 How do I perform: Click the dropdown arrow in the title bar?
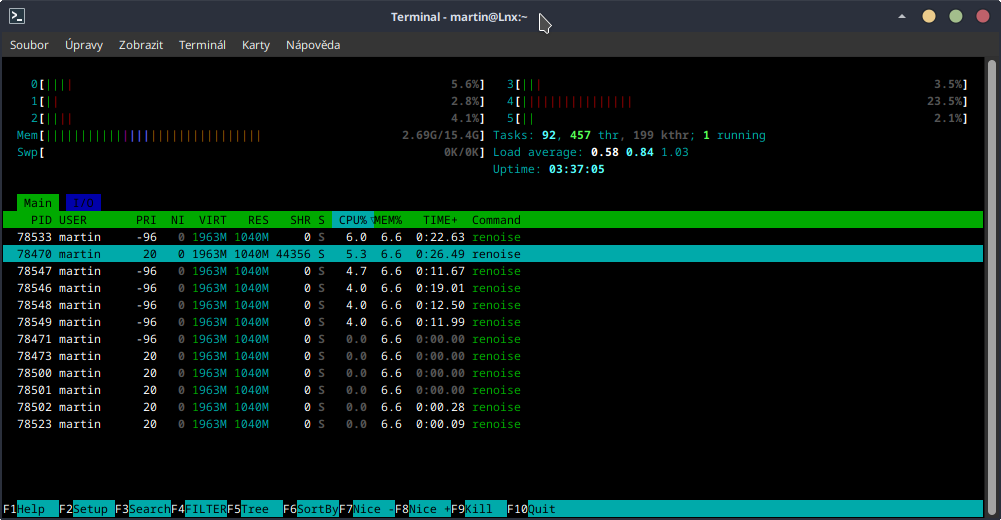(x=903, y=17)
